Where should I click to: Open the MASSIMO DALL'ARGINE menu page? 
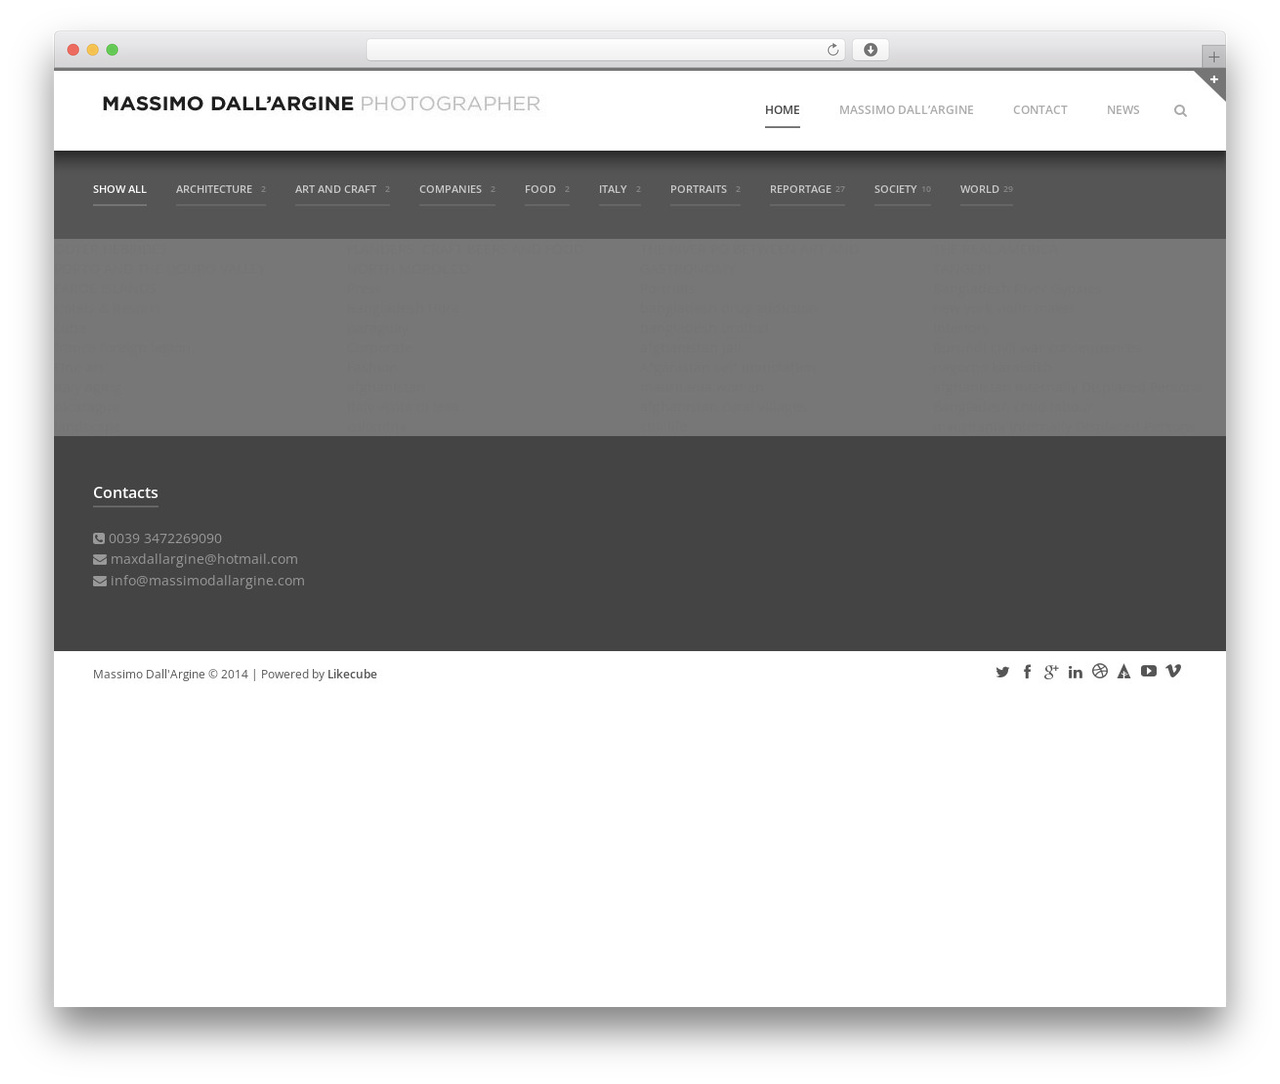pos(906,110)
